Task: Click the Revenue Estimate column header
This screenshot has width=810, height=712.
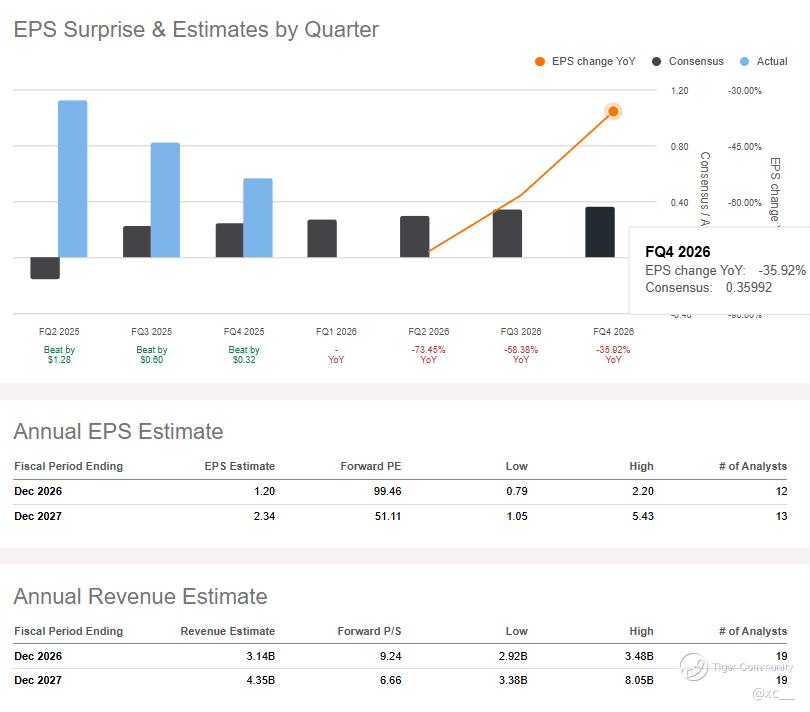Action: [x=227, y=631]
